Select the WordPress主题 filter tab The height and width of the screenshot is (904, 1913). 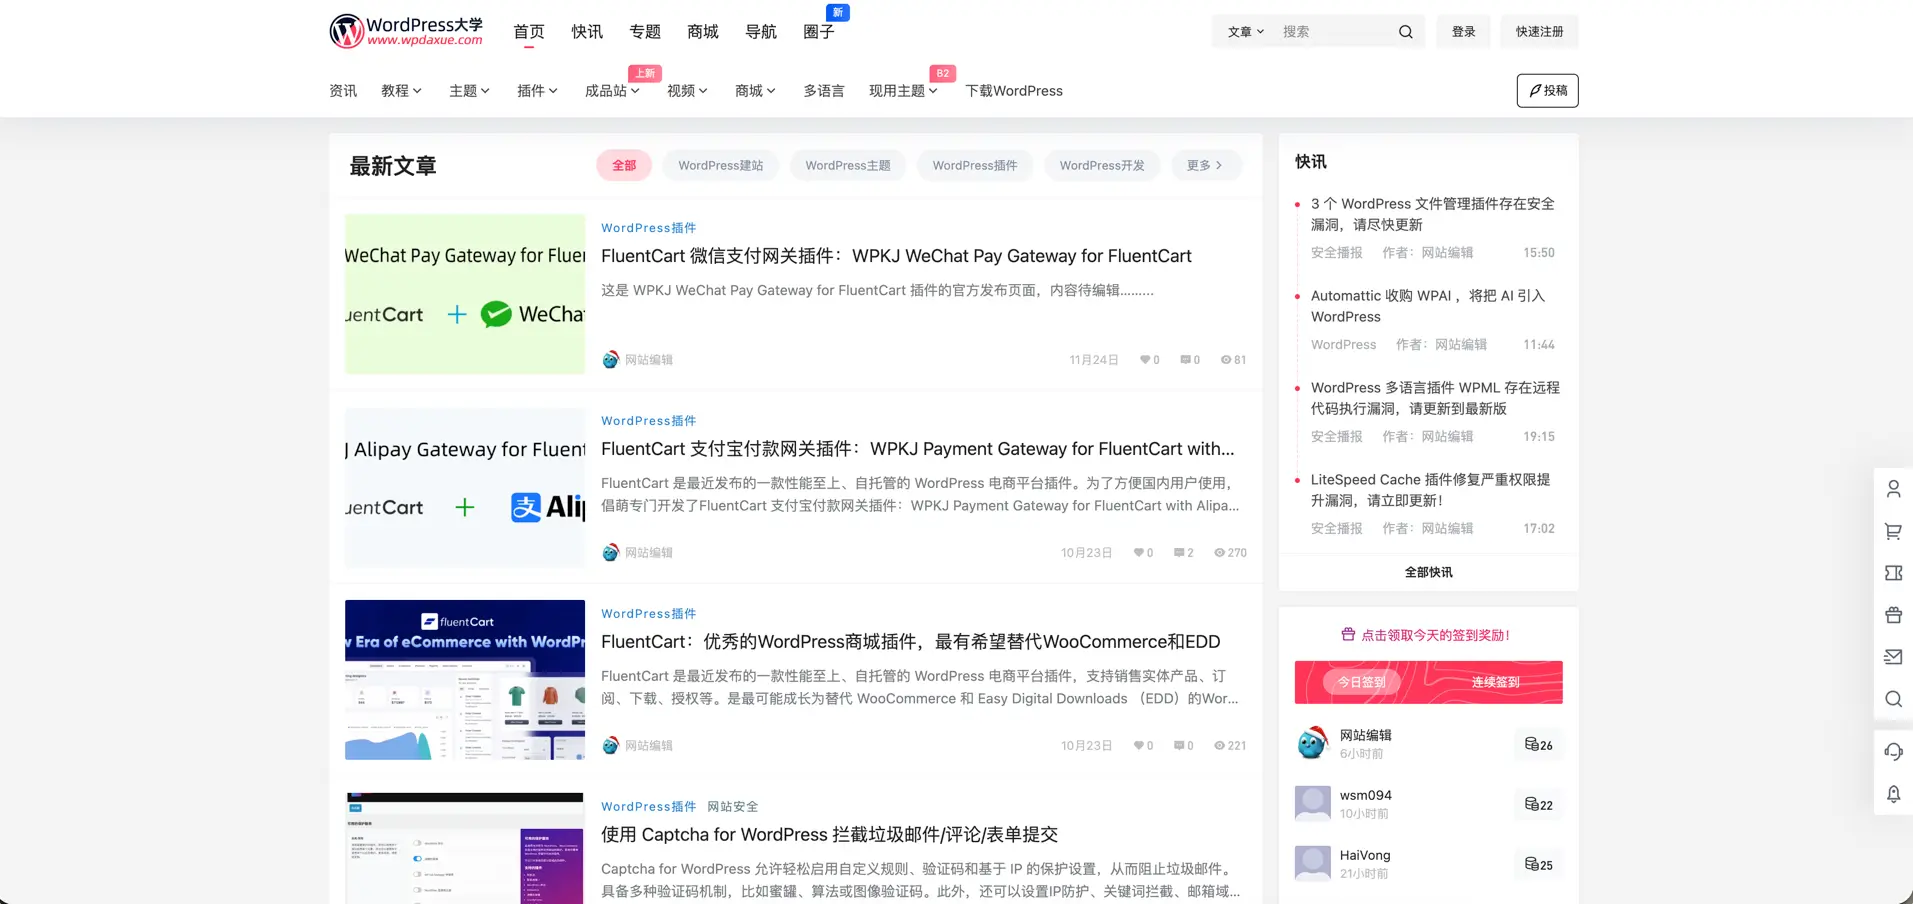pyautogui.click(x=848, y=166)
